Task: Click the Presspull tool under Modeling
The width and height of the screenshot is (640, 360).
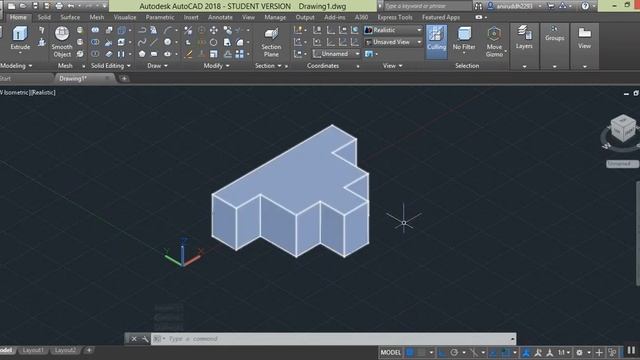Action: click(42, 42)
